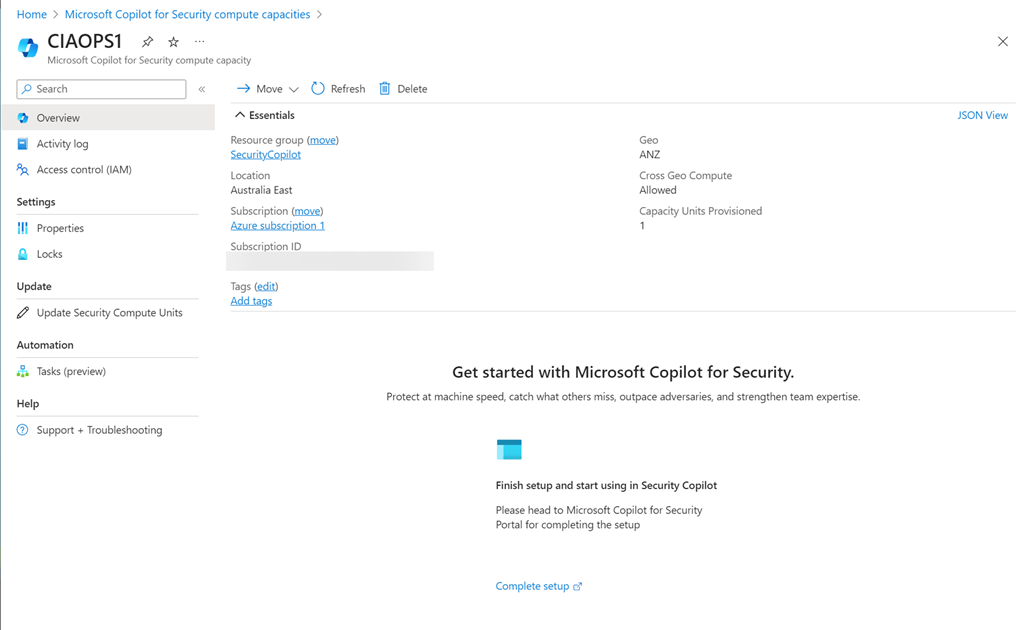Click the Refresh toolbar button

click(338, 89)
